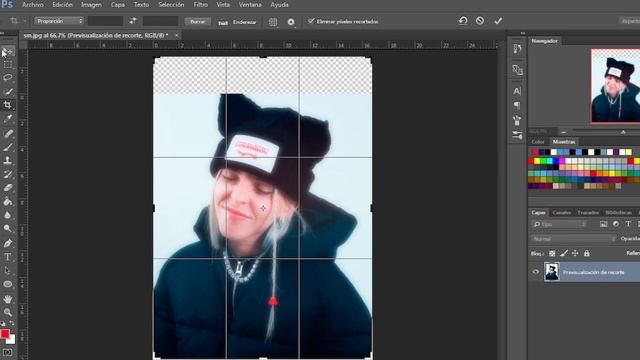Filter layers by text type
The image size is (640, 360).
coord(628,224)
